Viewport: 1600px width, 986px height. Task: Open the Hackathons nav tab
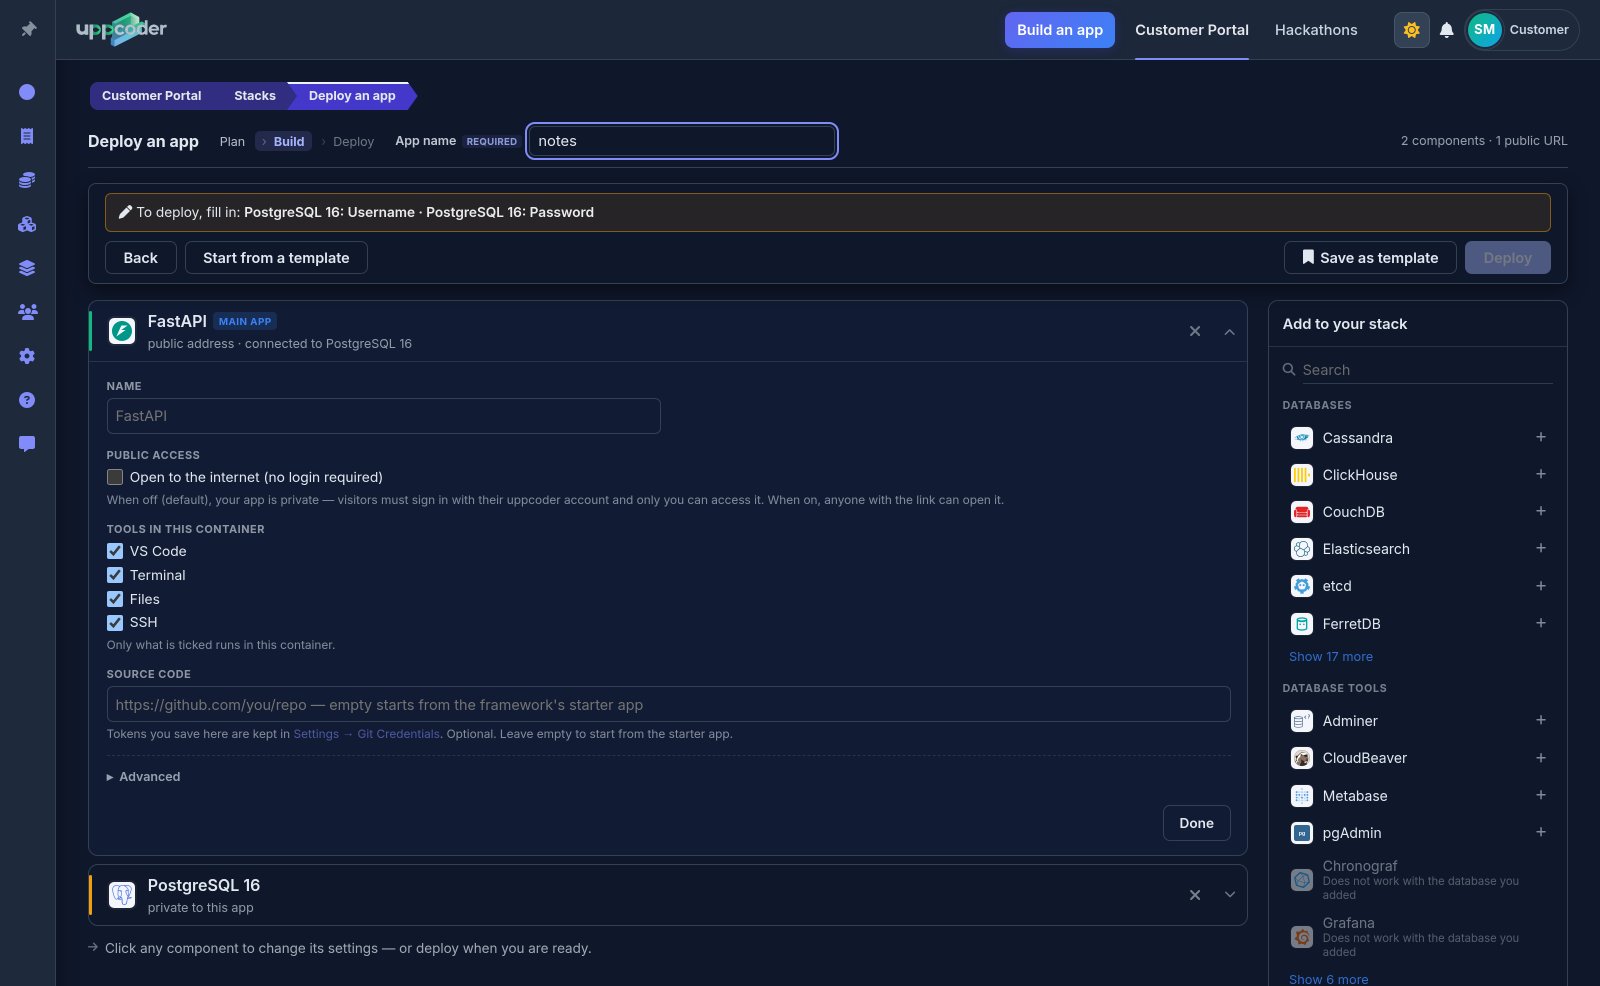pos(1316,30)
